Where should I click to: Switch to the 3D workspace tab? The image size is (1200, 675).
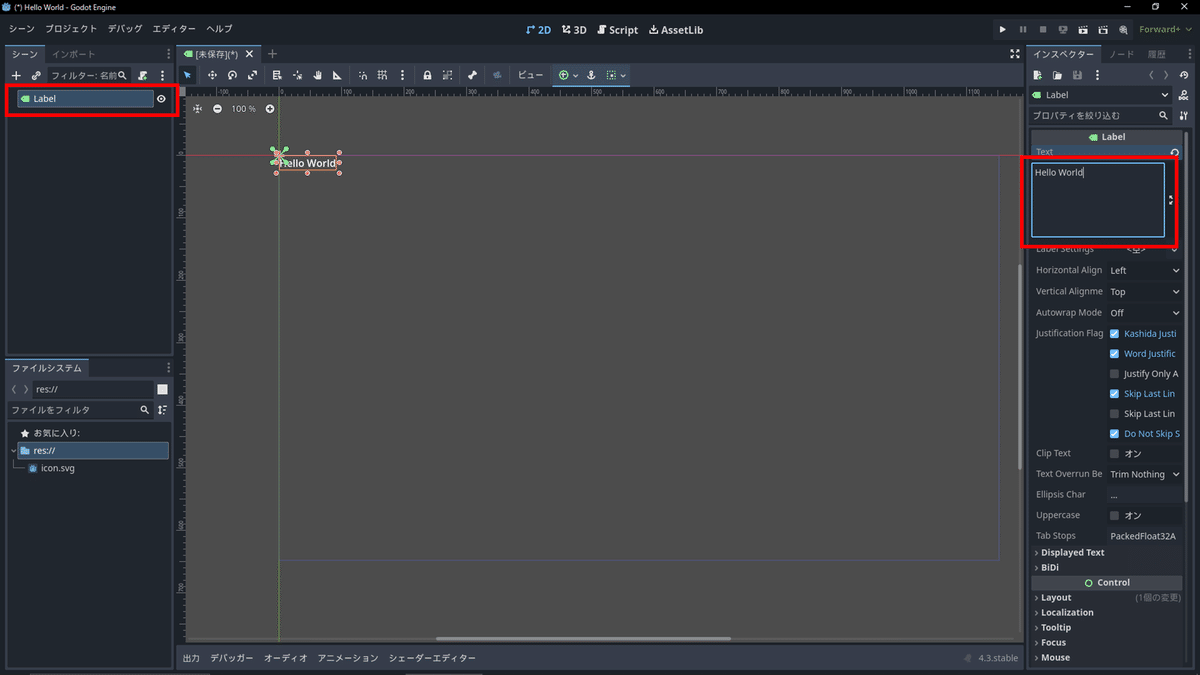pos(573,29)
